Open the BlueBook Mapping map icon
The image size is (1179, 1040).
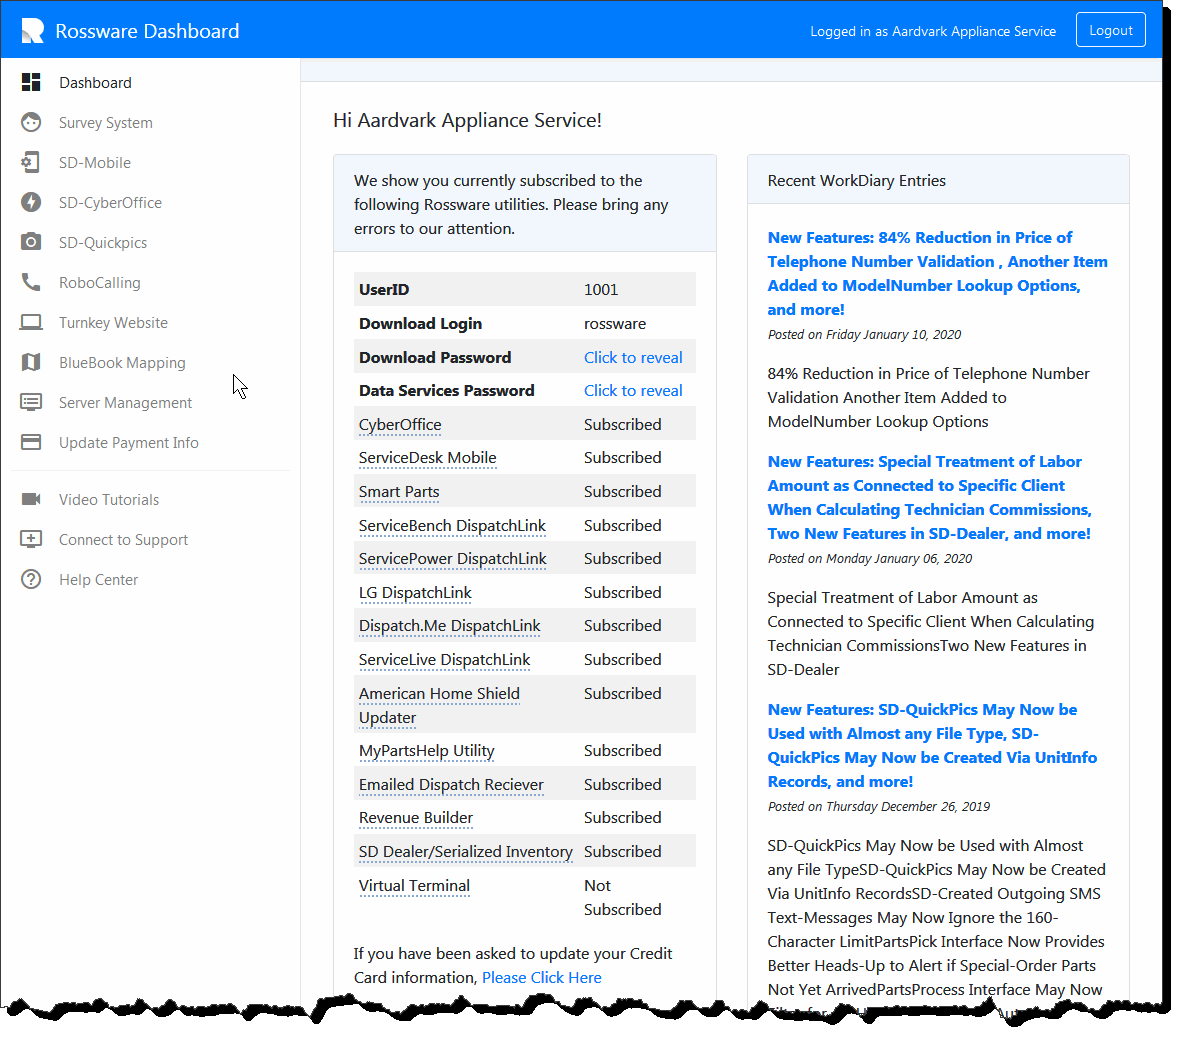[31, 362]
